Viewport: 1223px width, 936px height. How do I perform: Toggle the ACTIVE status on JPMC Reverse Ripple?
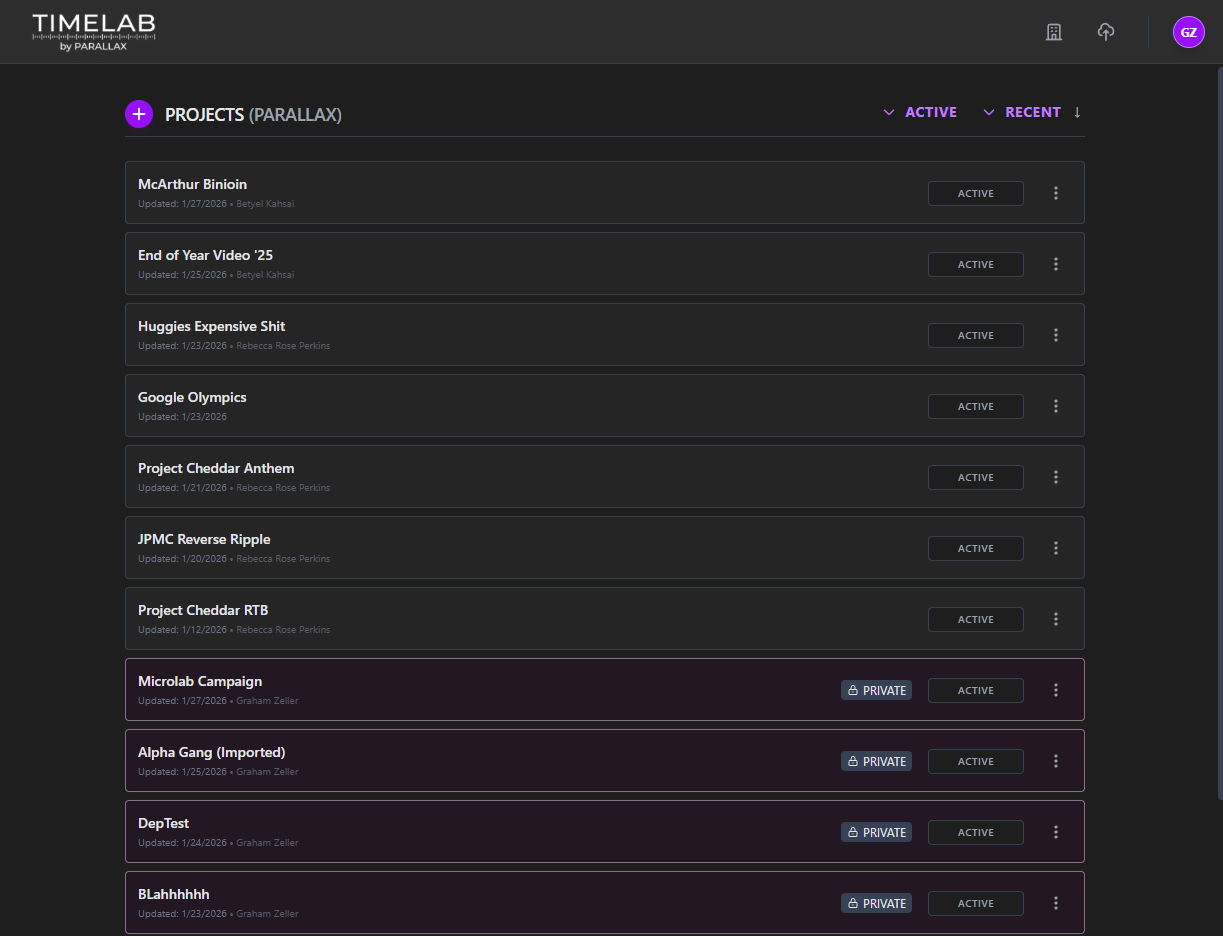point(975,548)
